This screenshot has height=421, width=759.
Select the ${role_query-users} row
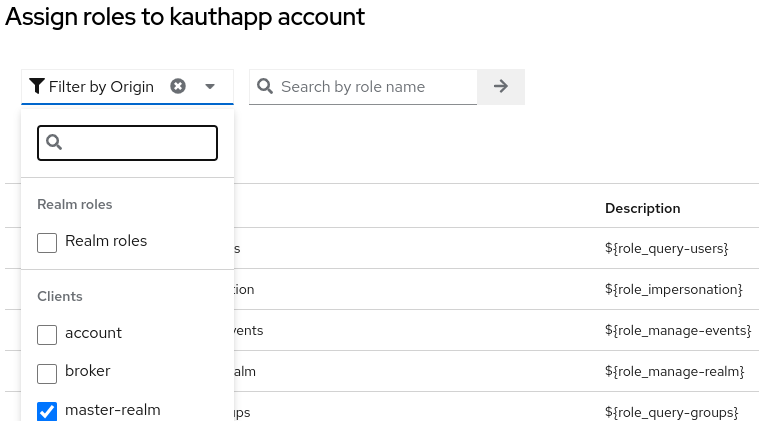666,248
